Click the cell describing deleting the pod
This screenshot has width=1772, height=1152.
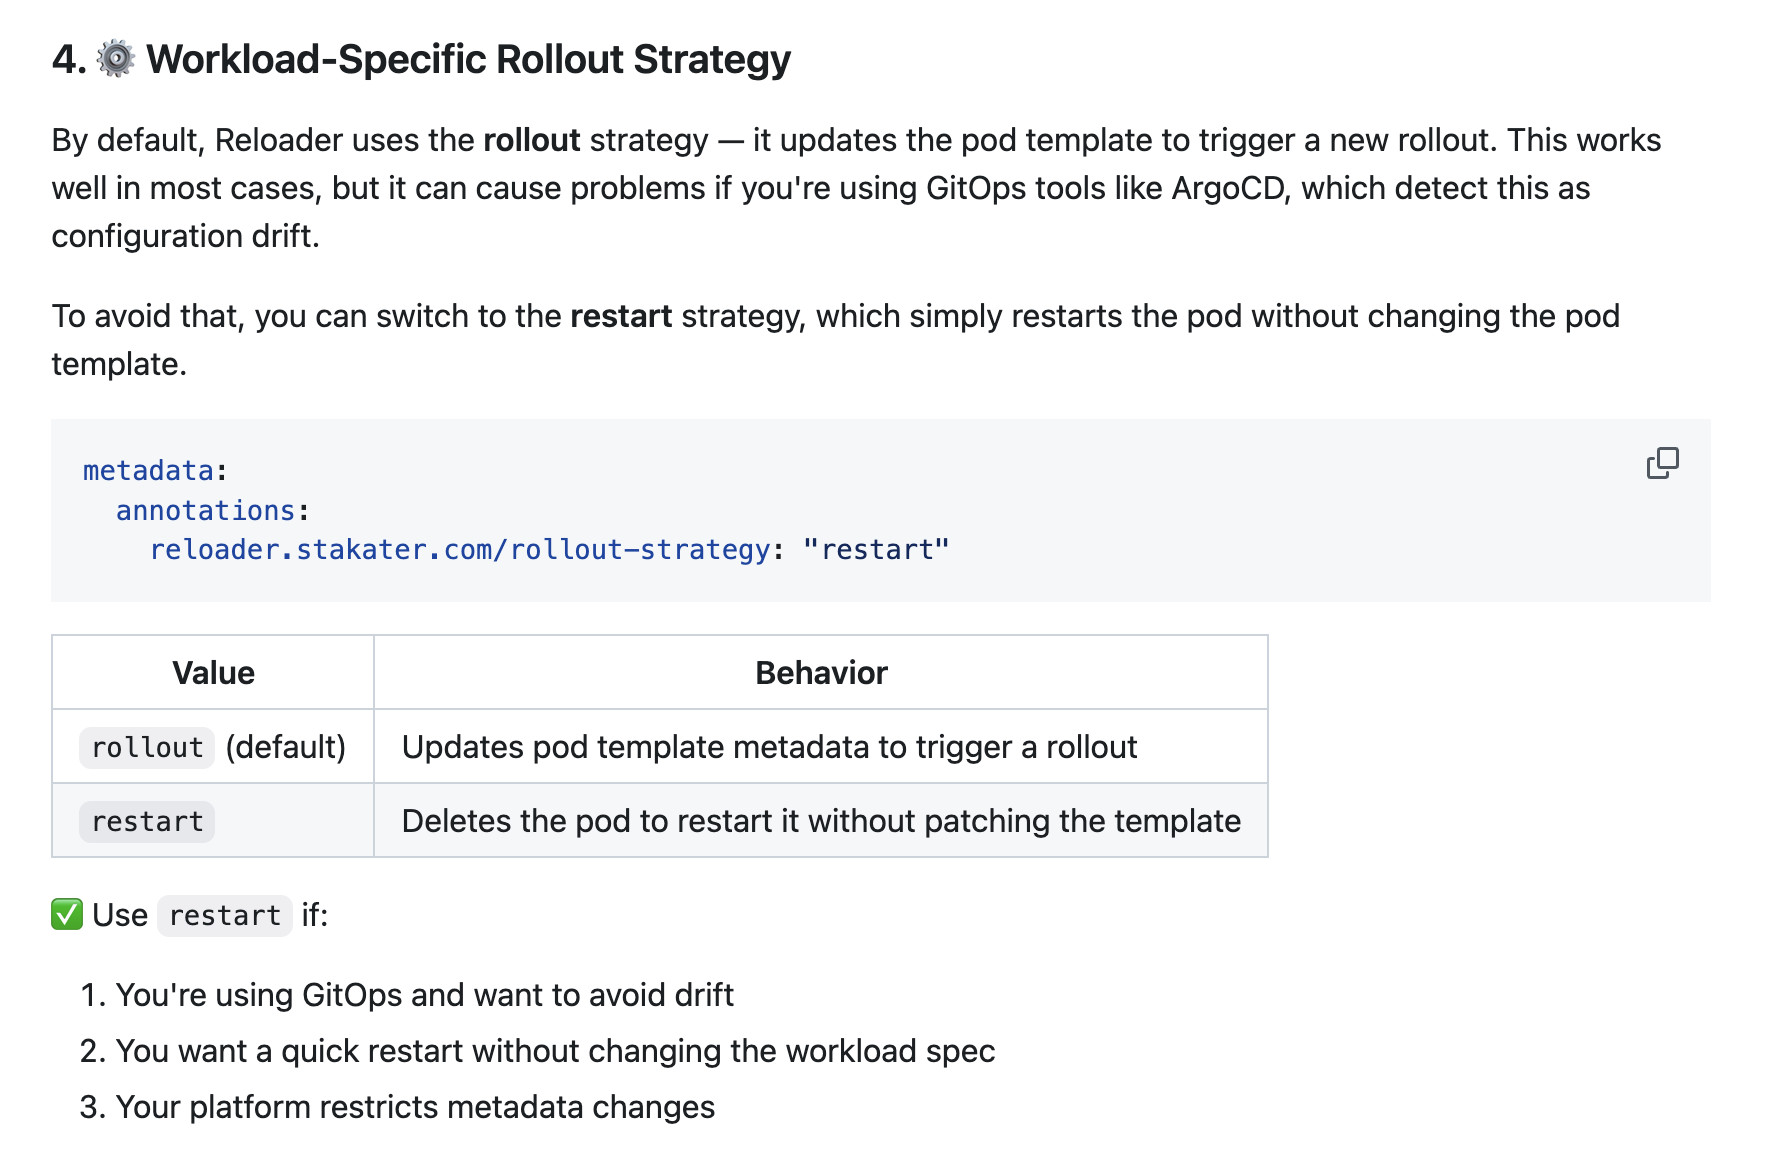(x=821, y=821)
